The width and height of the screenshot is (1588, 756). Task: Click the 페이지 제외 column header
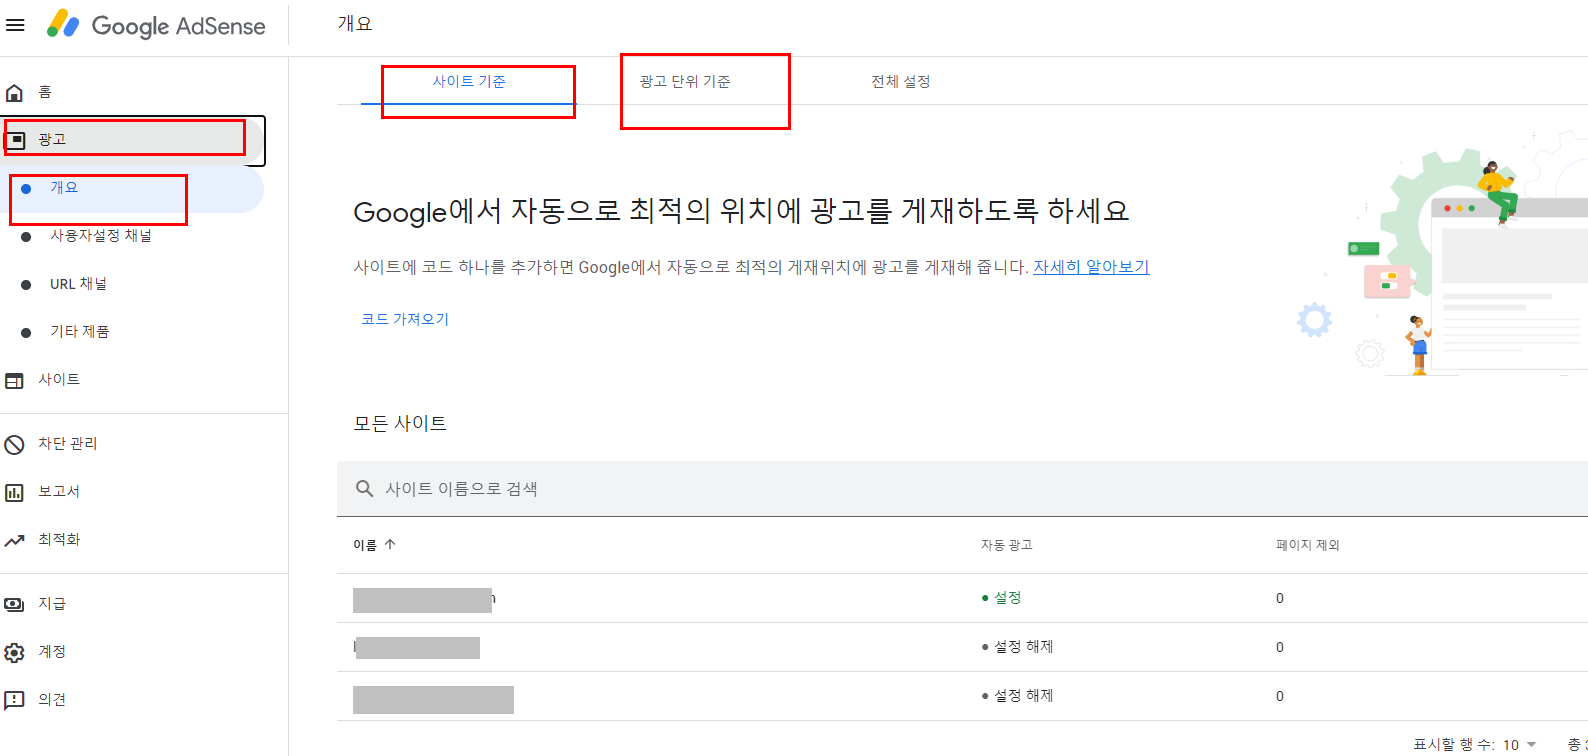coord(1307,545)
